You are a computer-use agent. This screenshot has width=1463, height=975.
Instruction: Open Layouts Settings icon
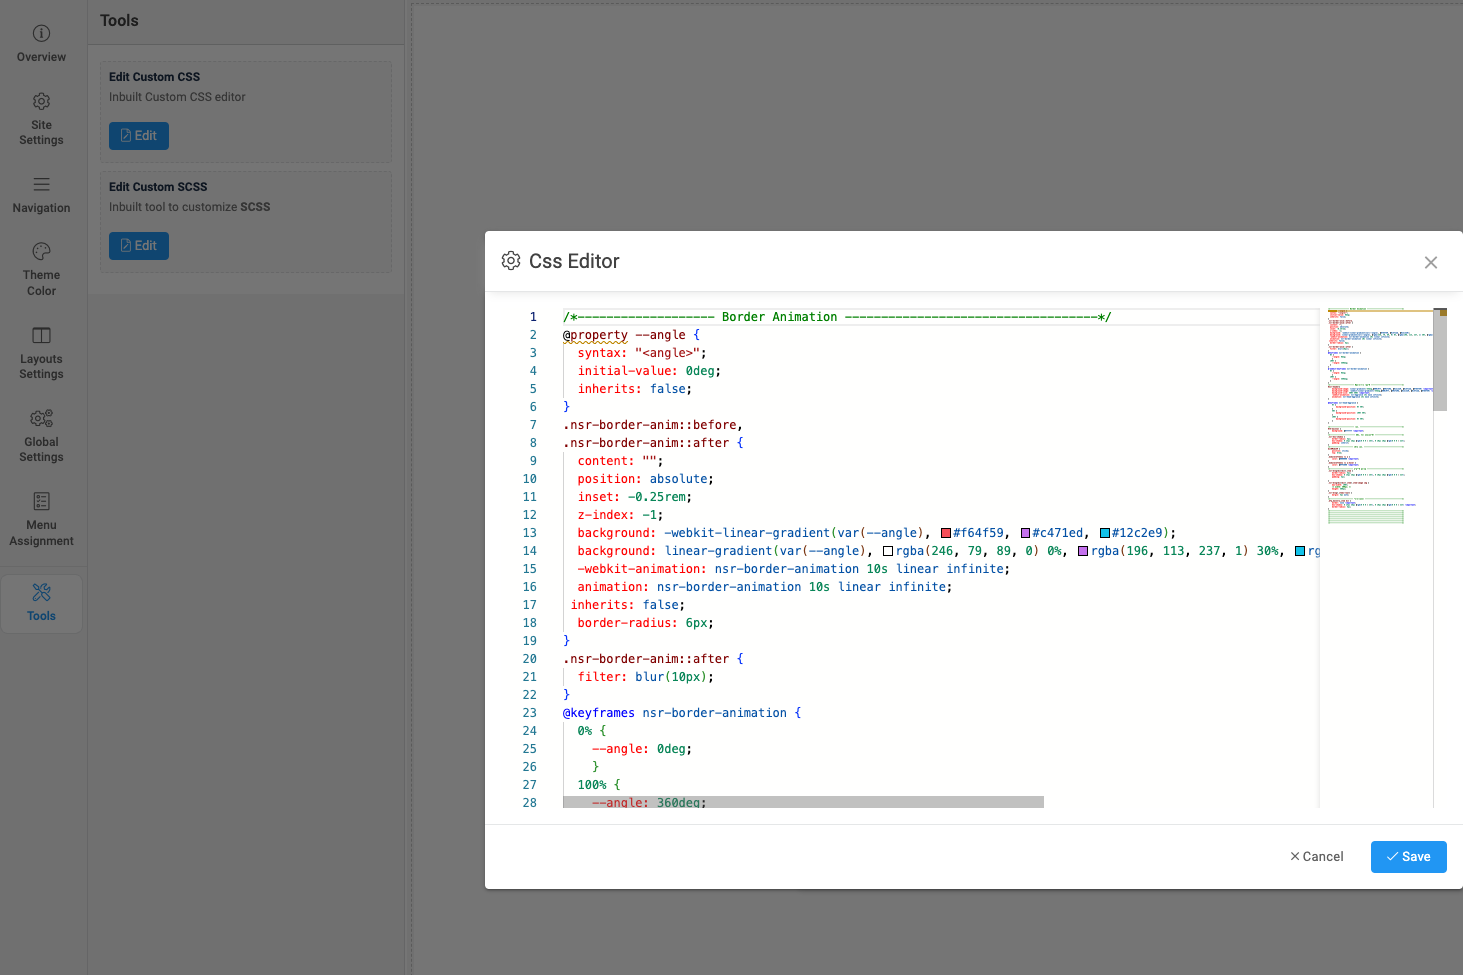coord(41,336)
